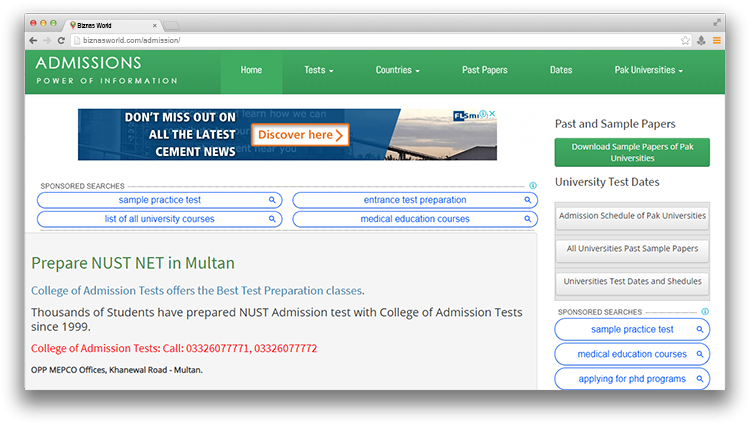Open Past Papers in the navigation bar

pos(484,70)
